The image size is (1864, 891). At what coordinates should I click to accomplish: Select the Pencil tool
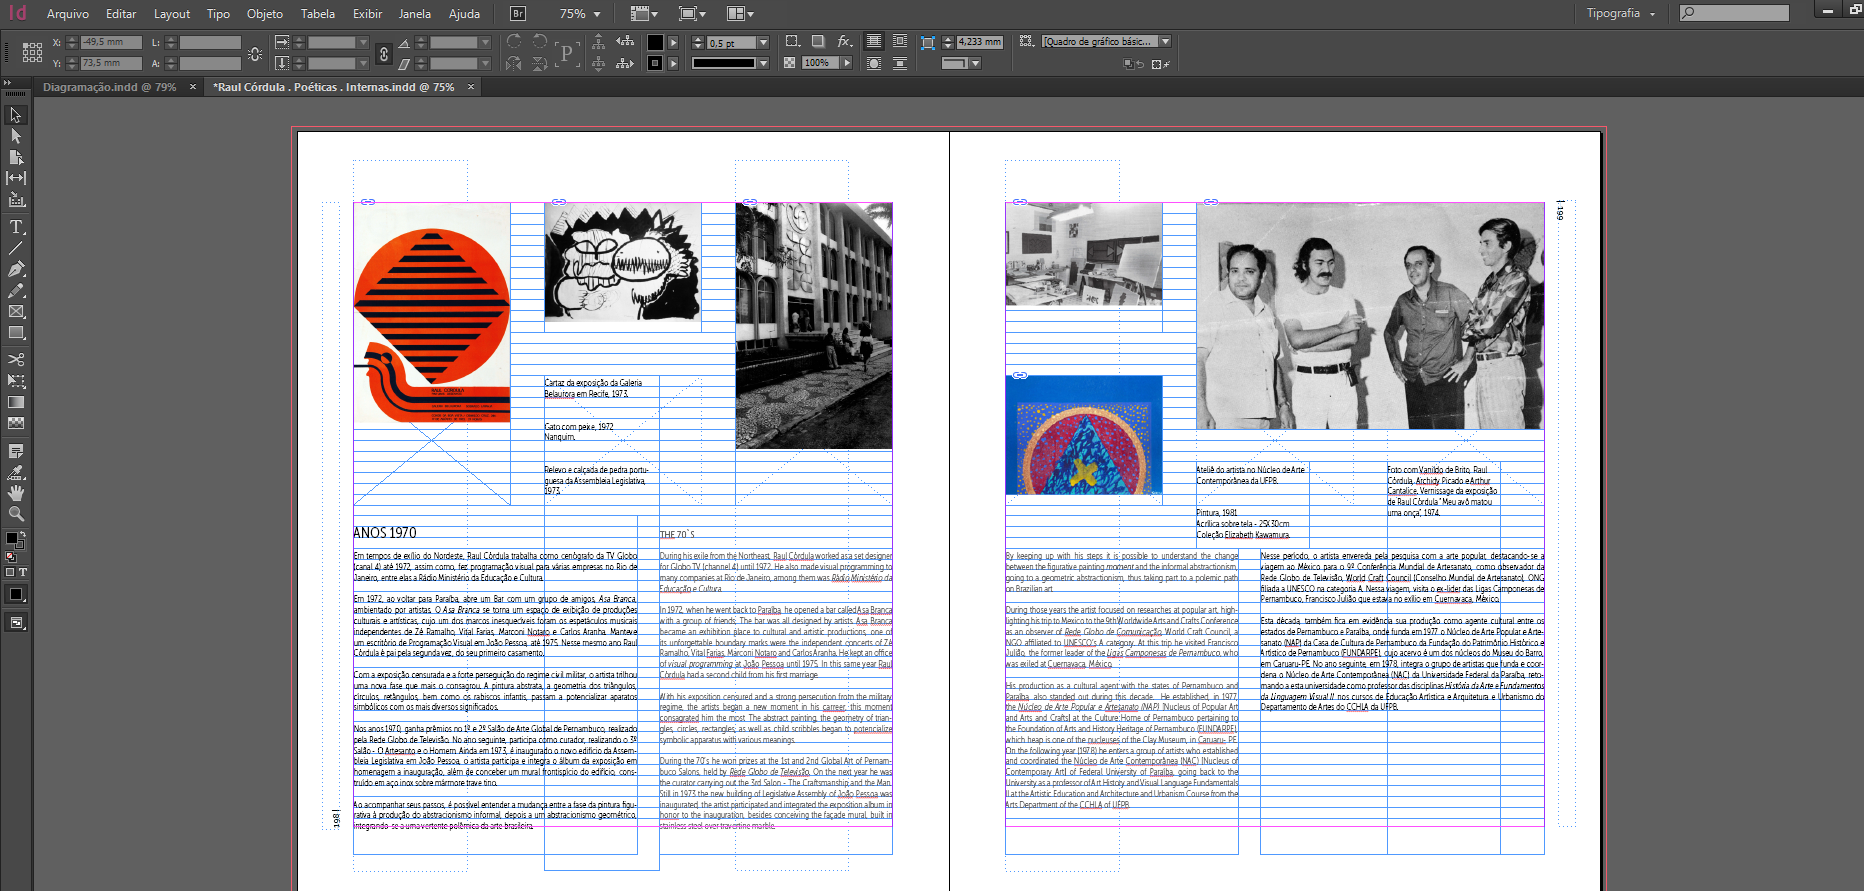coord(16,291)
